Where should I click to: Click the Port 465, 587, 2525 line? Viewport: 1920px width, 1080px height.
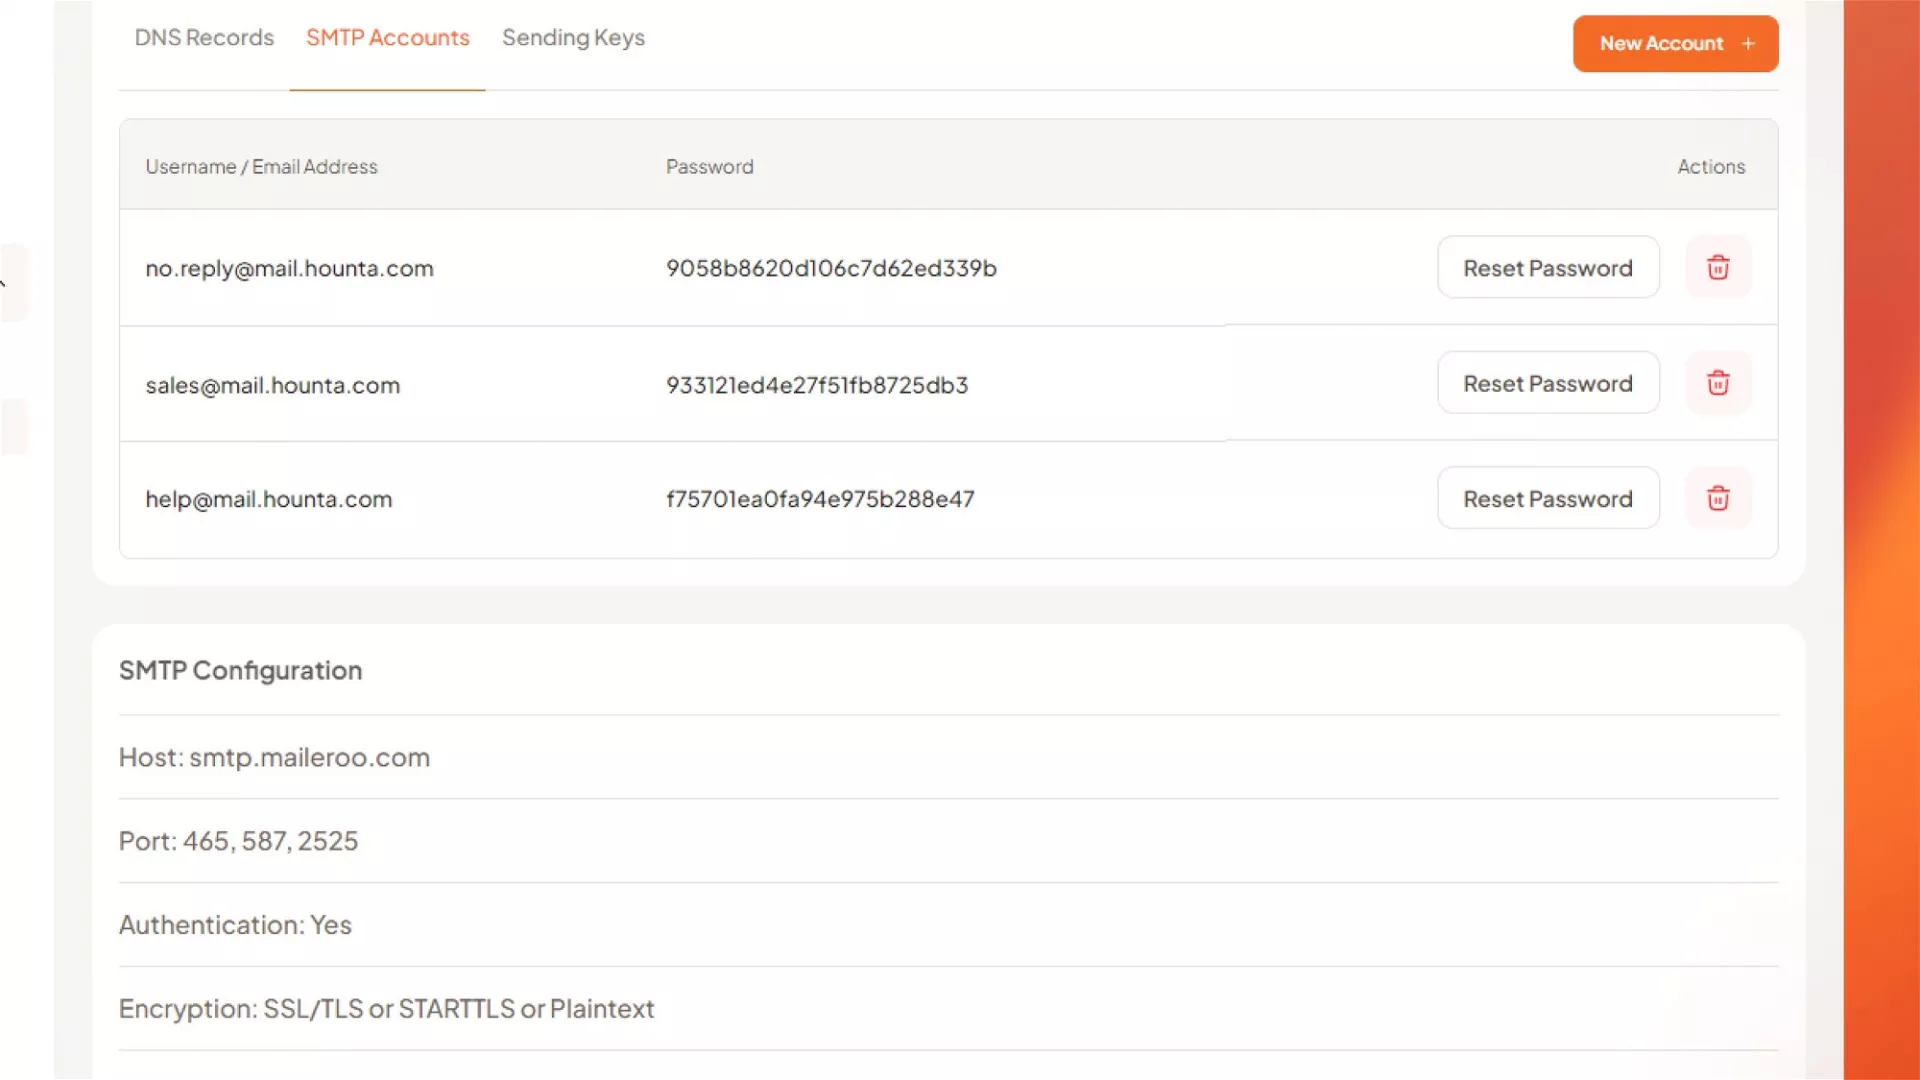click(x=238, y=841)
